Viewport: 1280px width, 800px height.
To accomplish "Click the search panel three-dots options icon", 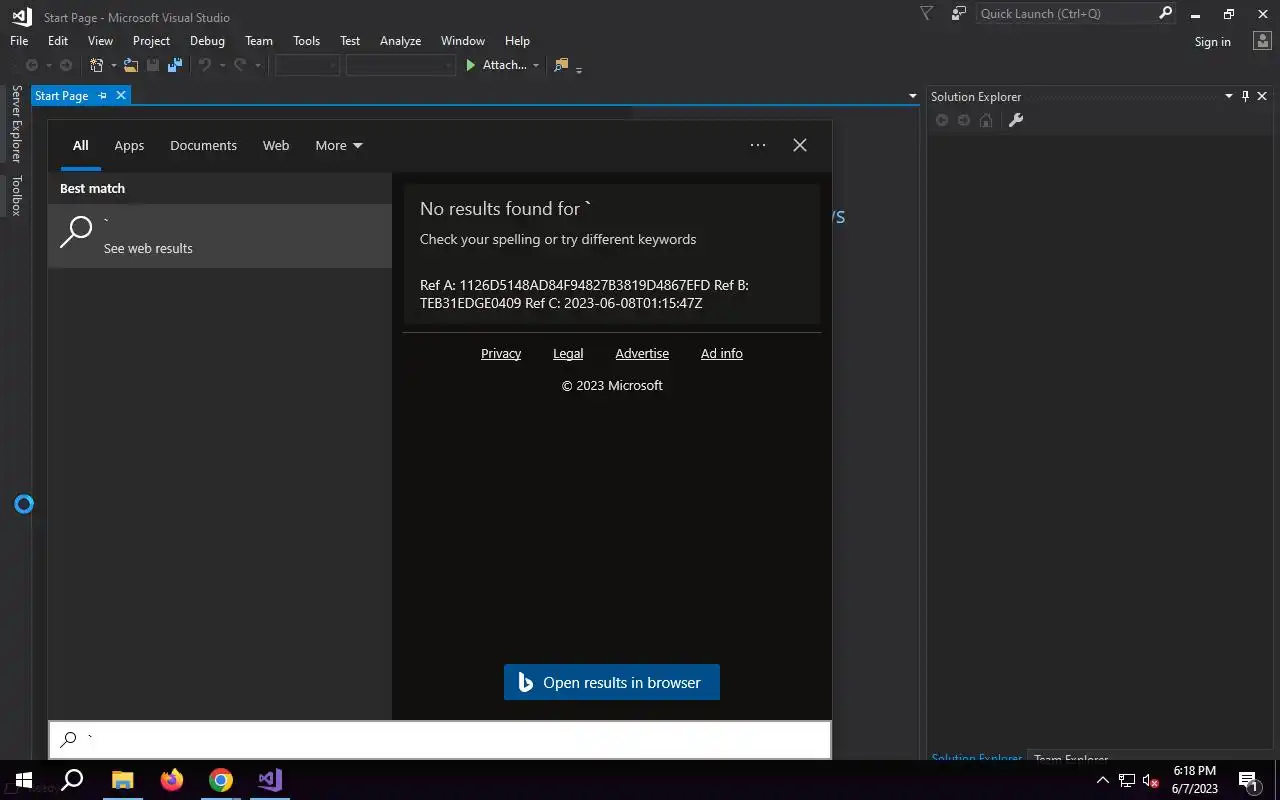I will (758, 145).
